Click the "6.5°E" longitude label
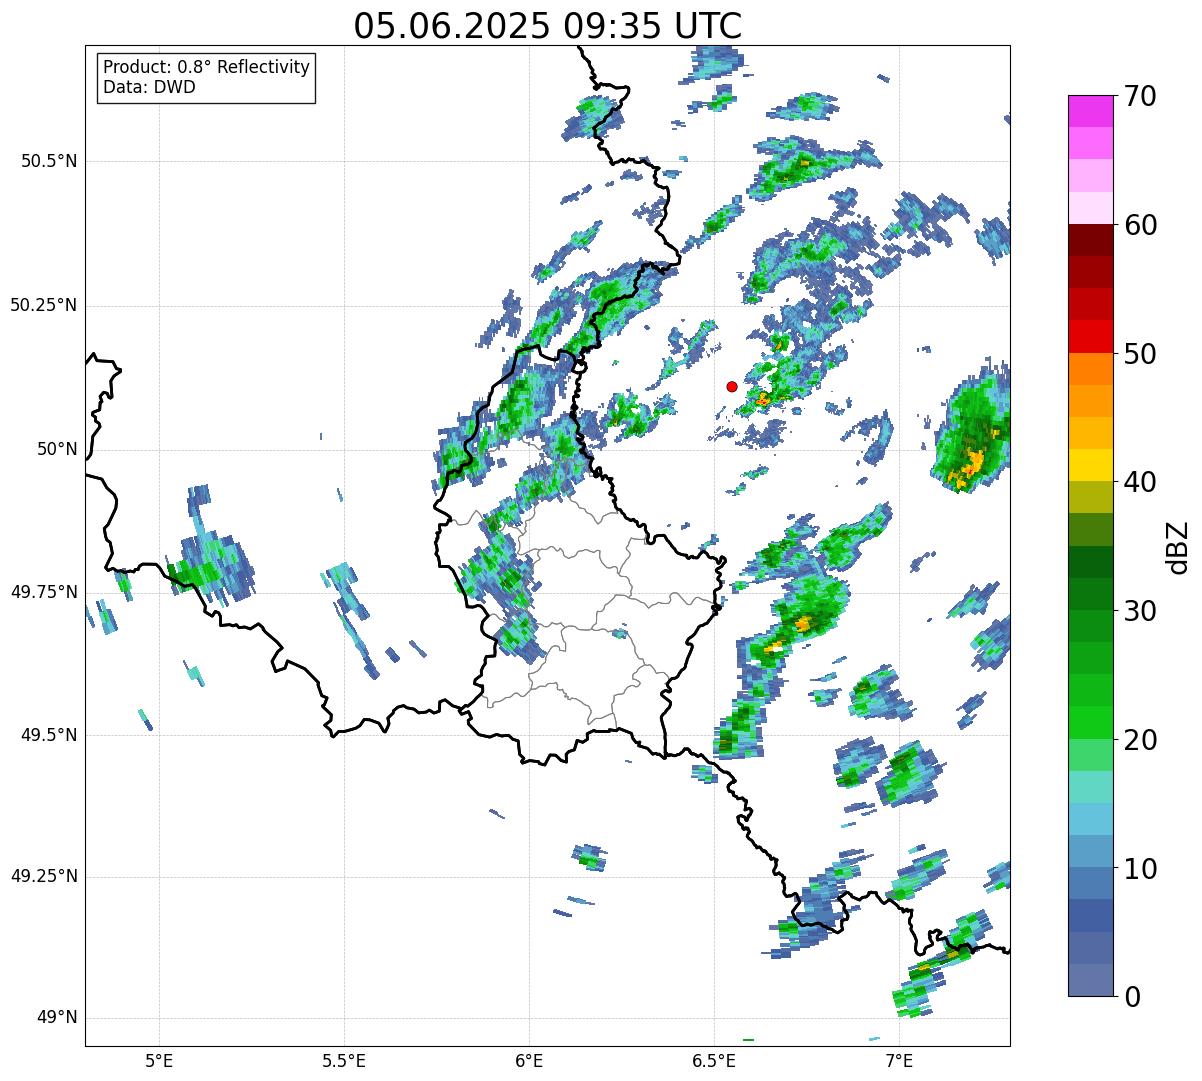Screen dimensions: 1202x1081 714,1060
